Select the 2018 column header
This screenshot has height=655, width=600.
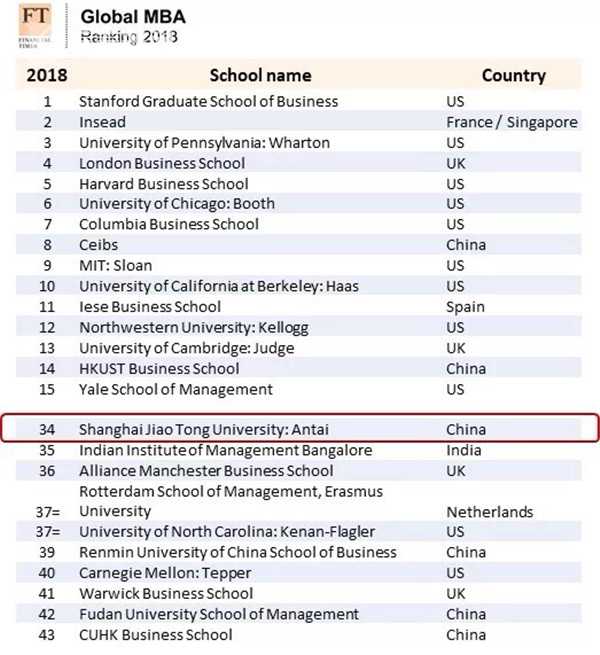click(47, 76)
